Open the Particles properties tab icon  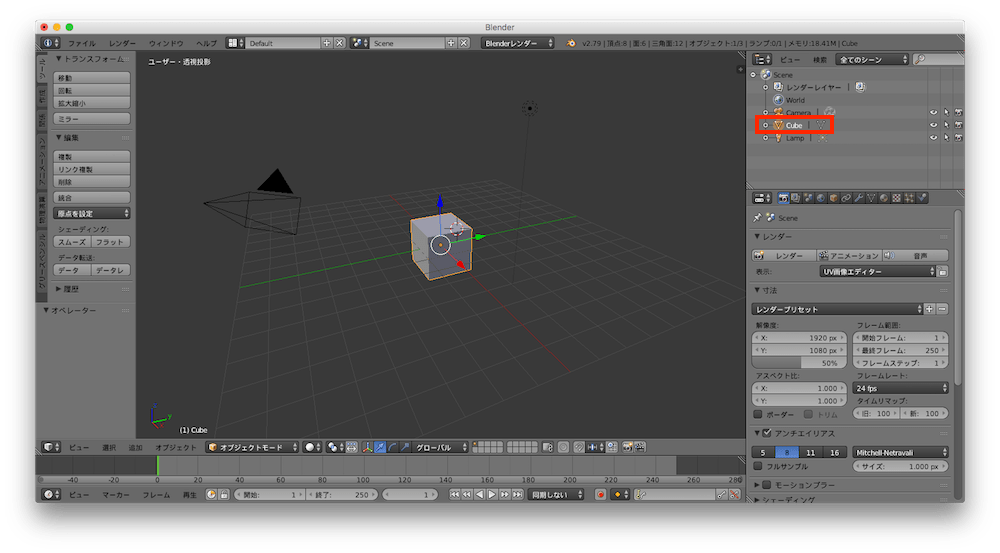click(x=909, y=198)
